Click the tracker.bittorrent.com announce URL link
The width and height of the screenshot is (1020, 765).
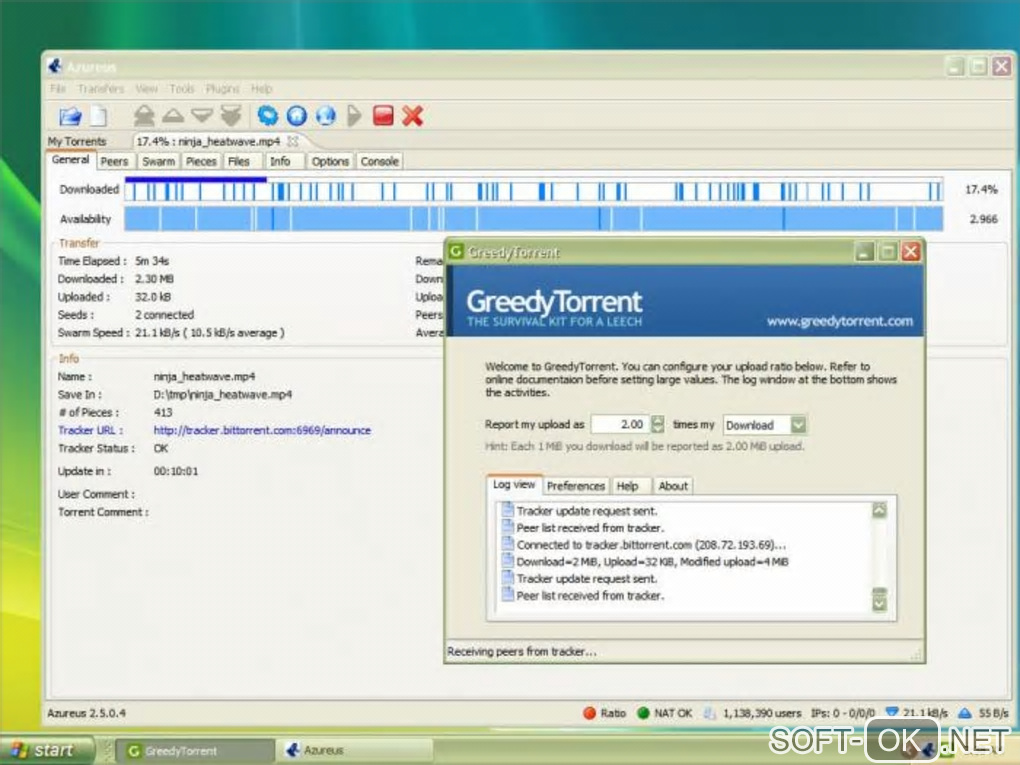pos(262,430)
